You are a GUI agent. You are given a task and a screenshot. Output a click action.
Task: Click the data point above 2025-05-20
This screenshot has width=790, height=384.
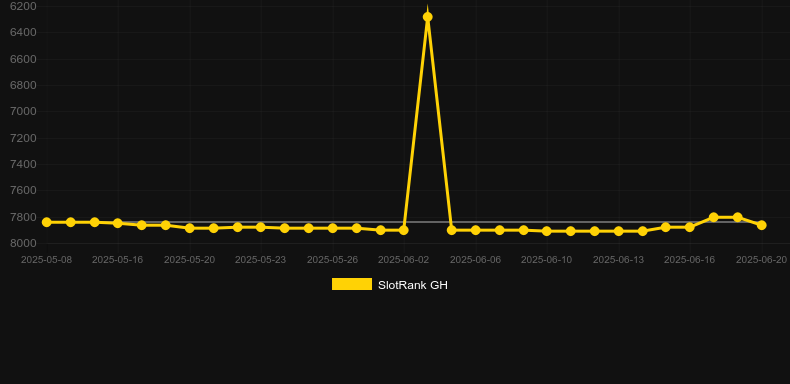[x=190, y=228]
